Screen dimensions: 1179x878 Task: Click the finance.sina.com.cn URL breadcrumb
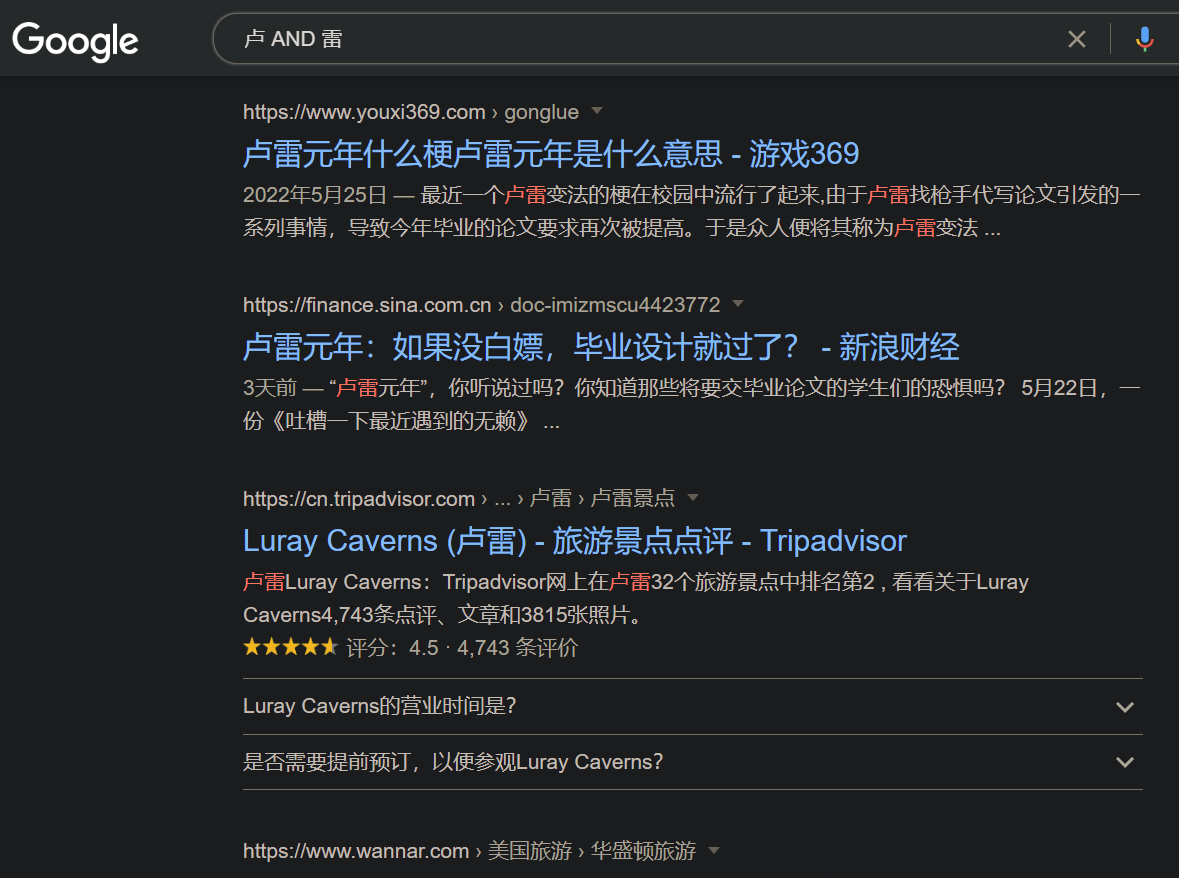click(x=481, y=304)
